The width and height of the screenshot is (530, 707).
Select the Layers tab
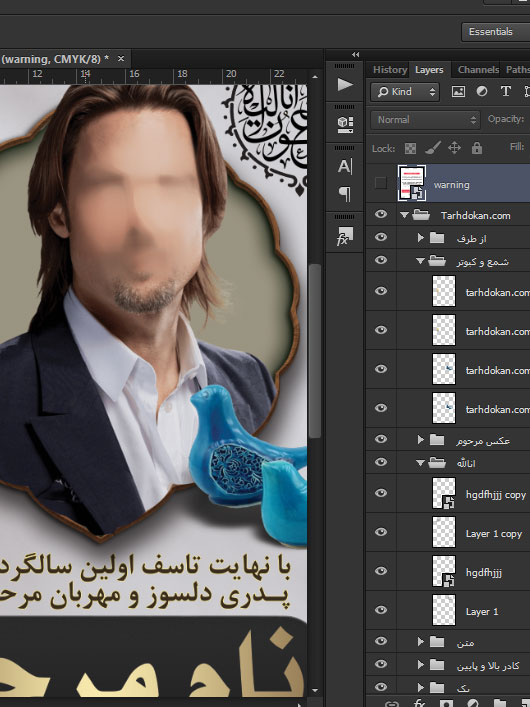pos(429,70)
